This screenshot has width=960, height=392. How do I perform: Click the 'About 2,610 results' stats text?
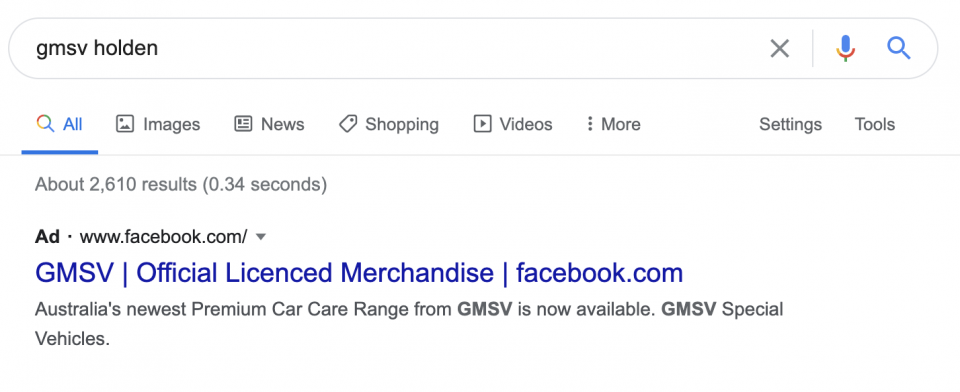click(181, 184)
